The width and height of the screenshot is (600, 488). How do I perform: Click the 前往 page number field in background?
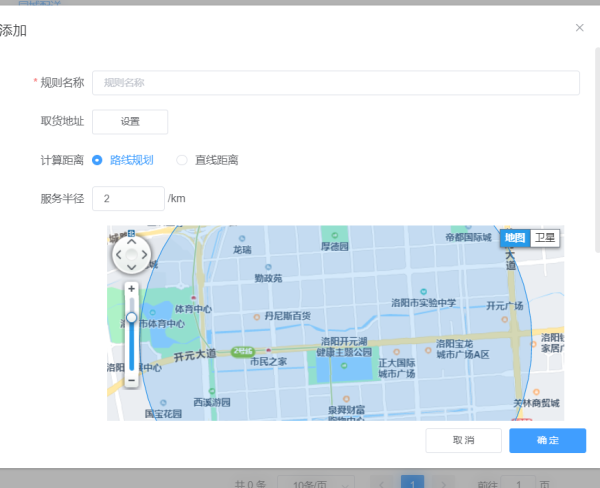(x=518, y=484)
